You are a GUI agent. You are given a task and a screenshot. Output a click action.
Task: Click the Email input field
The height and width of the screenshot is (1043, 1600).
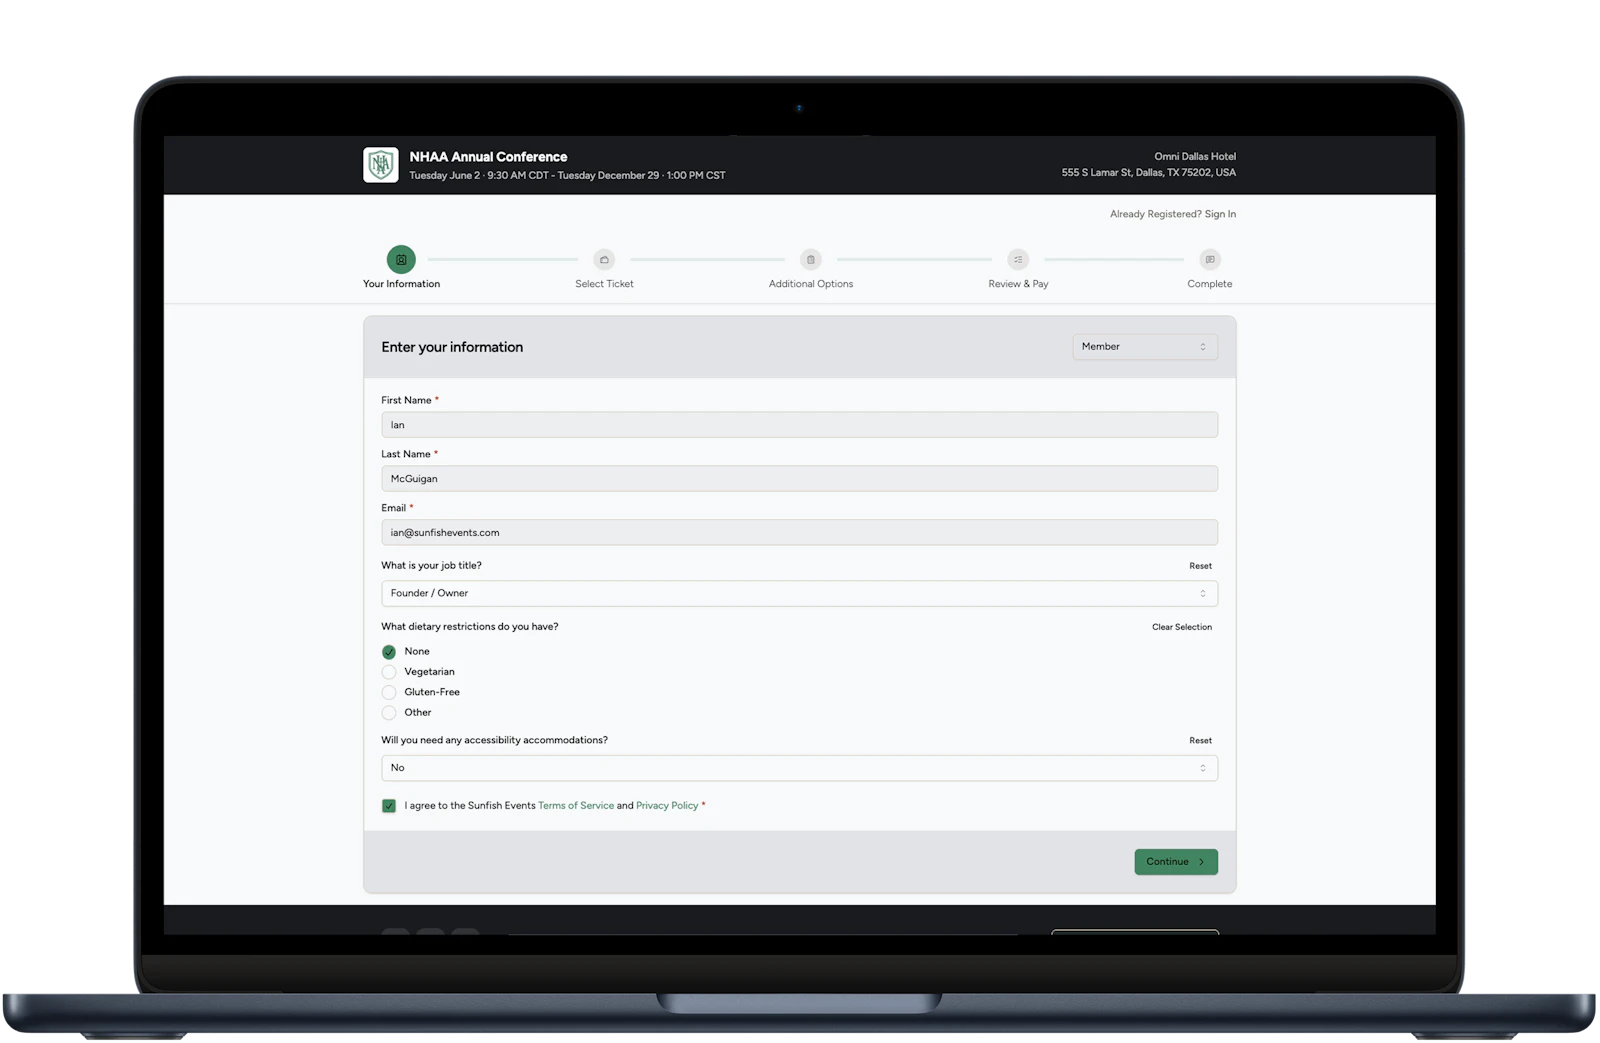[x=799, y=533]
